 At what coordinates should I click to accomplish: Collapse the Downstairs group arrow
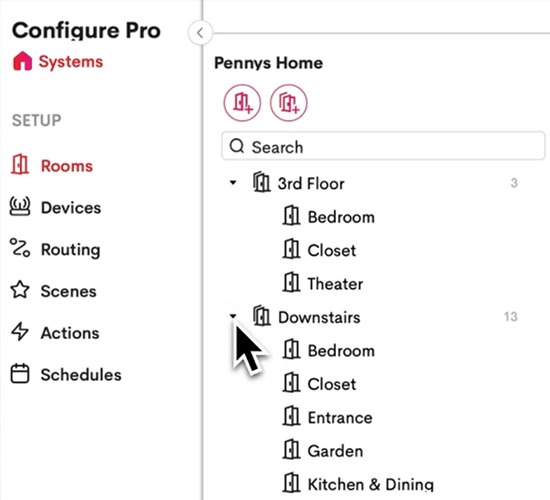233,316
